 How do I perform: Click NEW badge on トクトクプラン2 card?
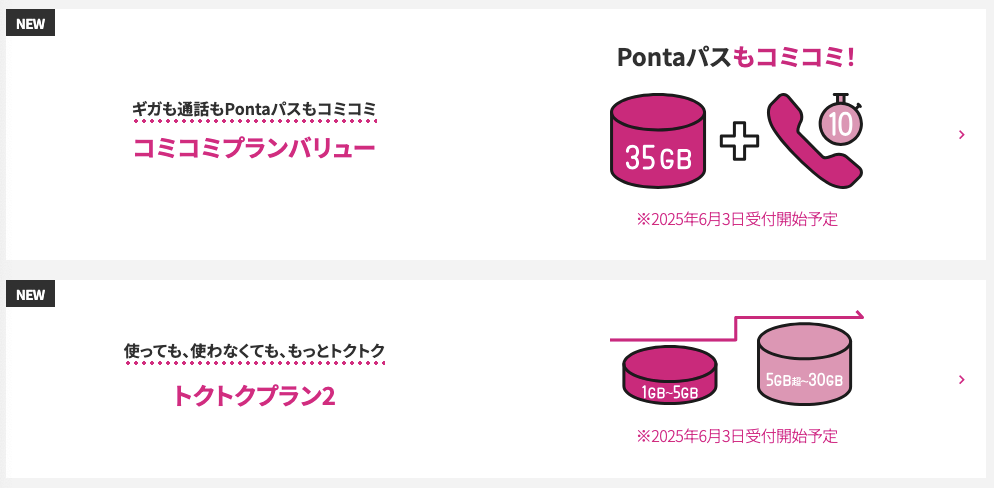pos(30,294)
